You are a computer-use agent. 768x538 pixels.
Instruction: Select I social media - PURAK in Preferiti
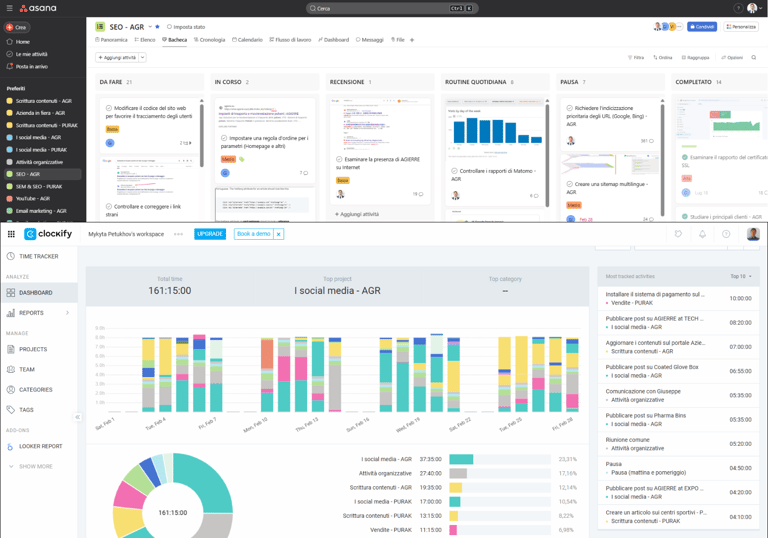pyautogui.click(x=41, y=149)
